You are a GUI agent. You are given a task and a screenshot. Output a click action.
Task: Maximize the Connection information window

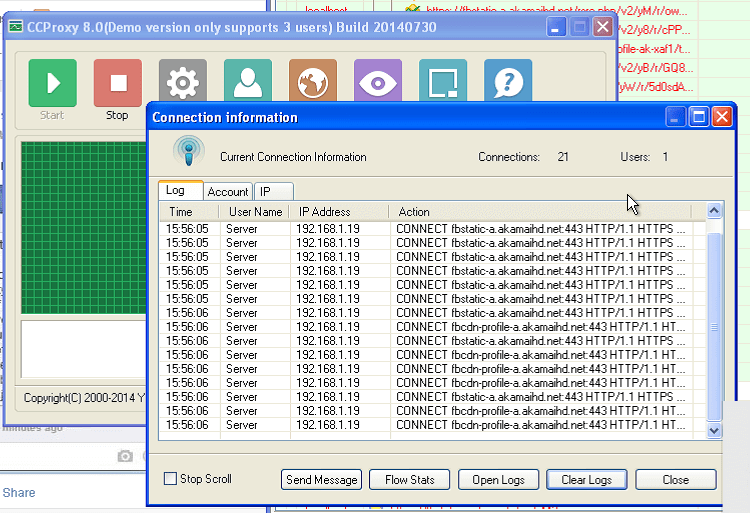click(699, 117)
